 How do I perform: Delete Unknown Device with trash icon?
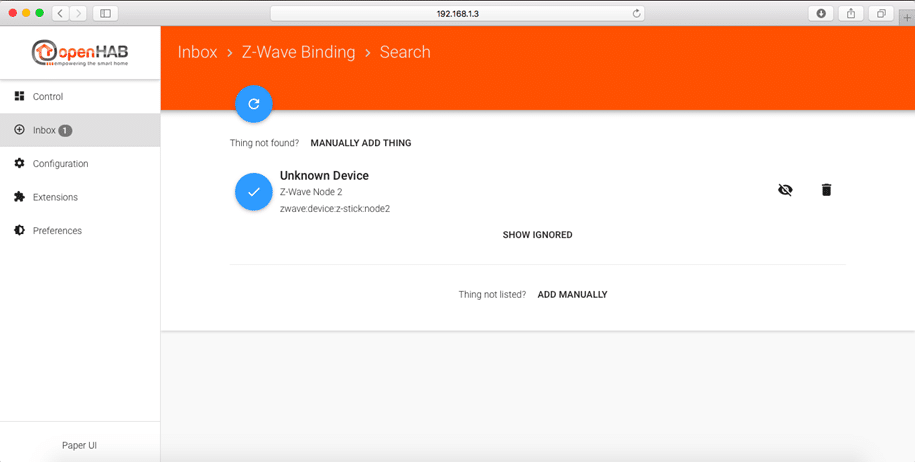tap(826, 190)
